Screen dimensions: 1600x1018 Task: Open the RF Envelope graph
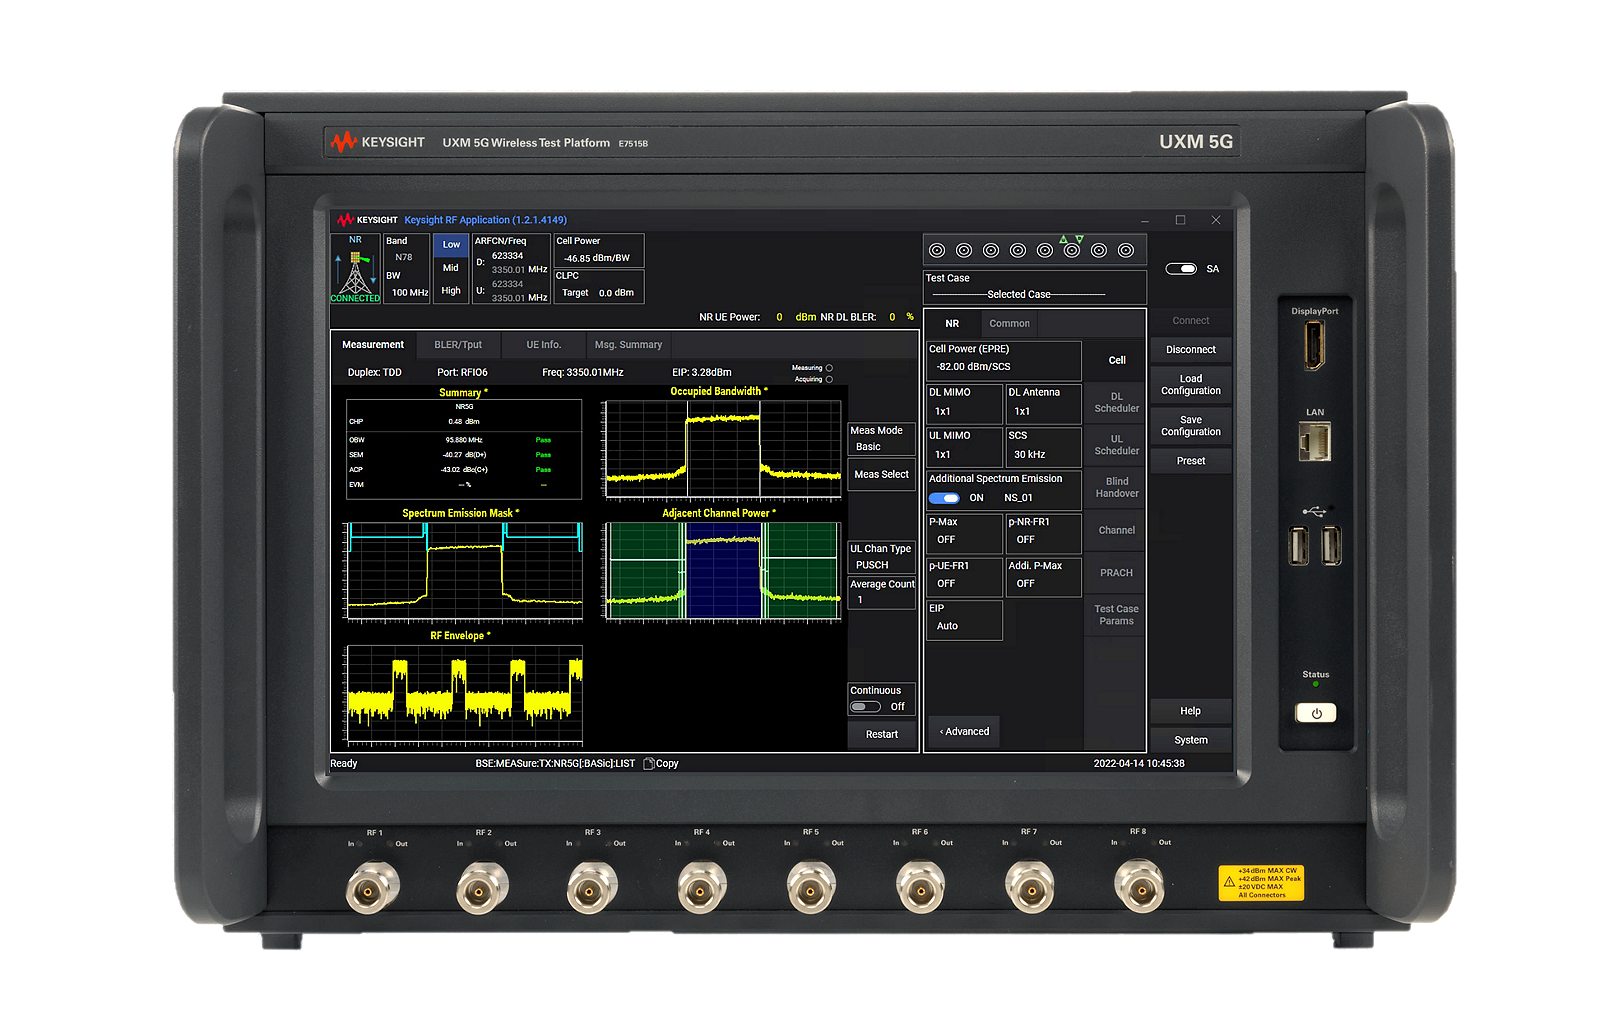point(464,694)
